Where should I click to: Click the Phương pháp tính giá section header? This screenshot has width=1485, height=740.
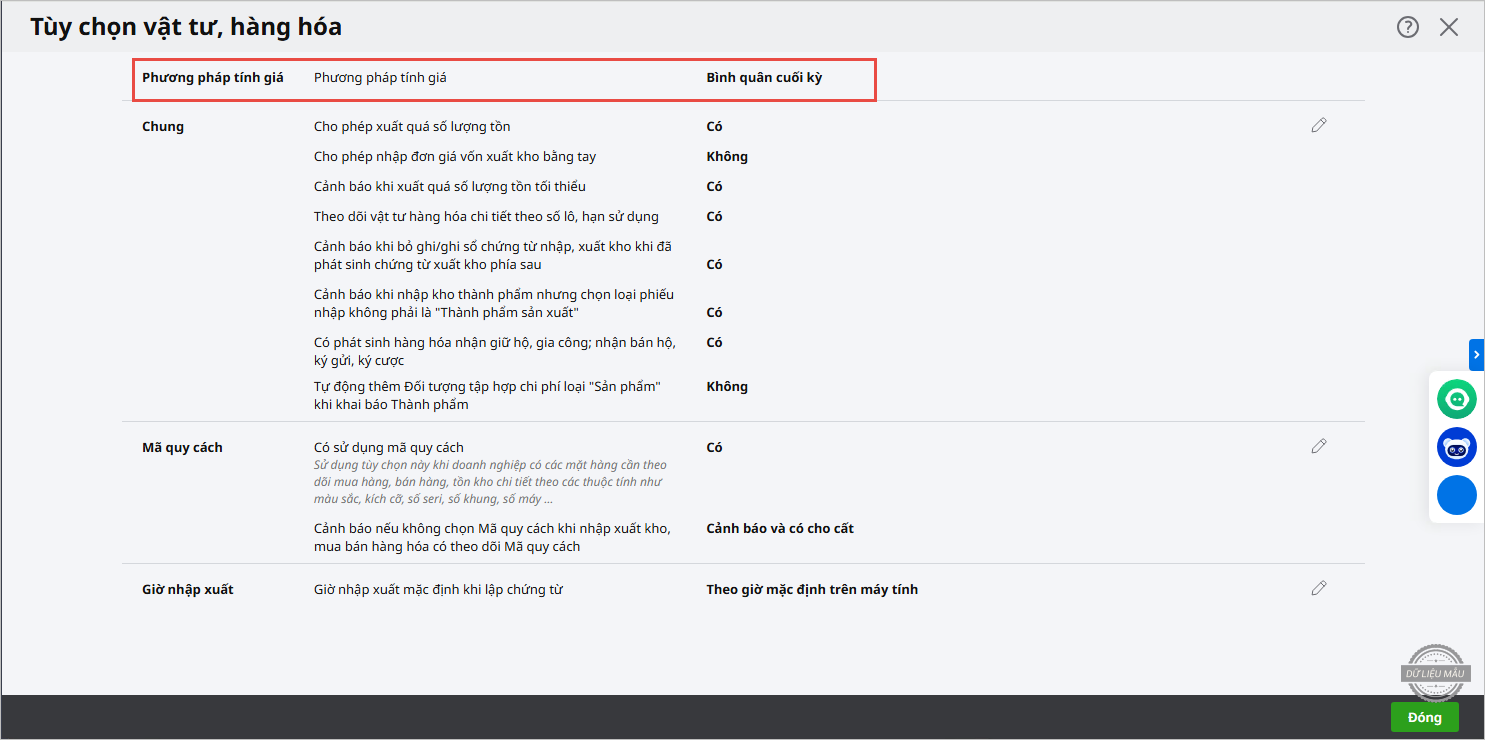(213, 78)
